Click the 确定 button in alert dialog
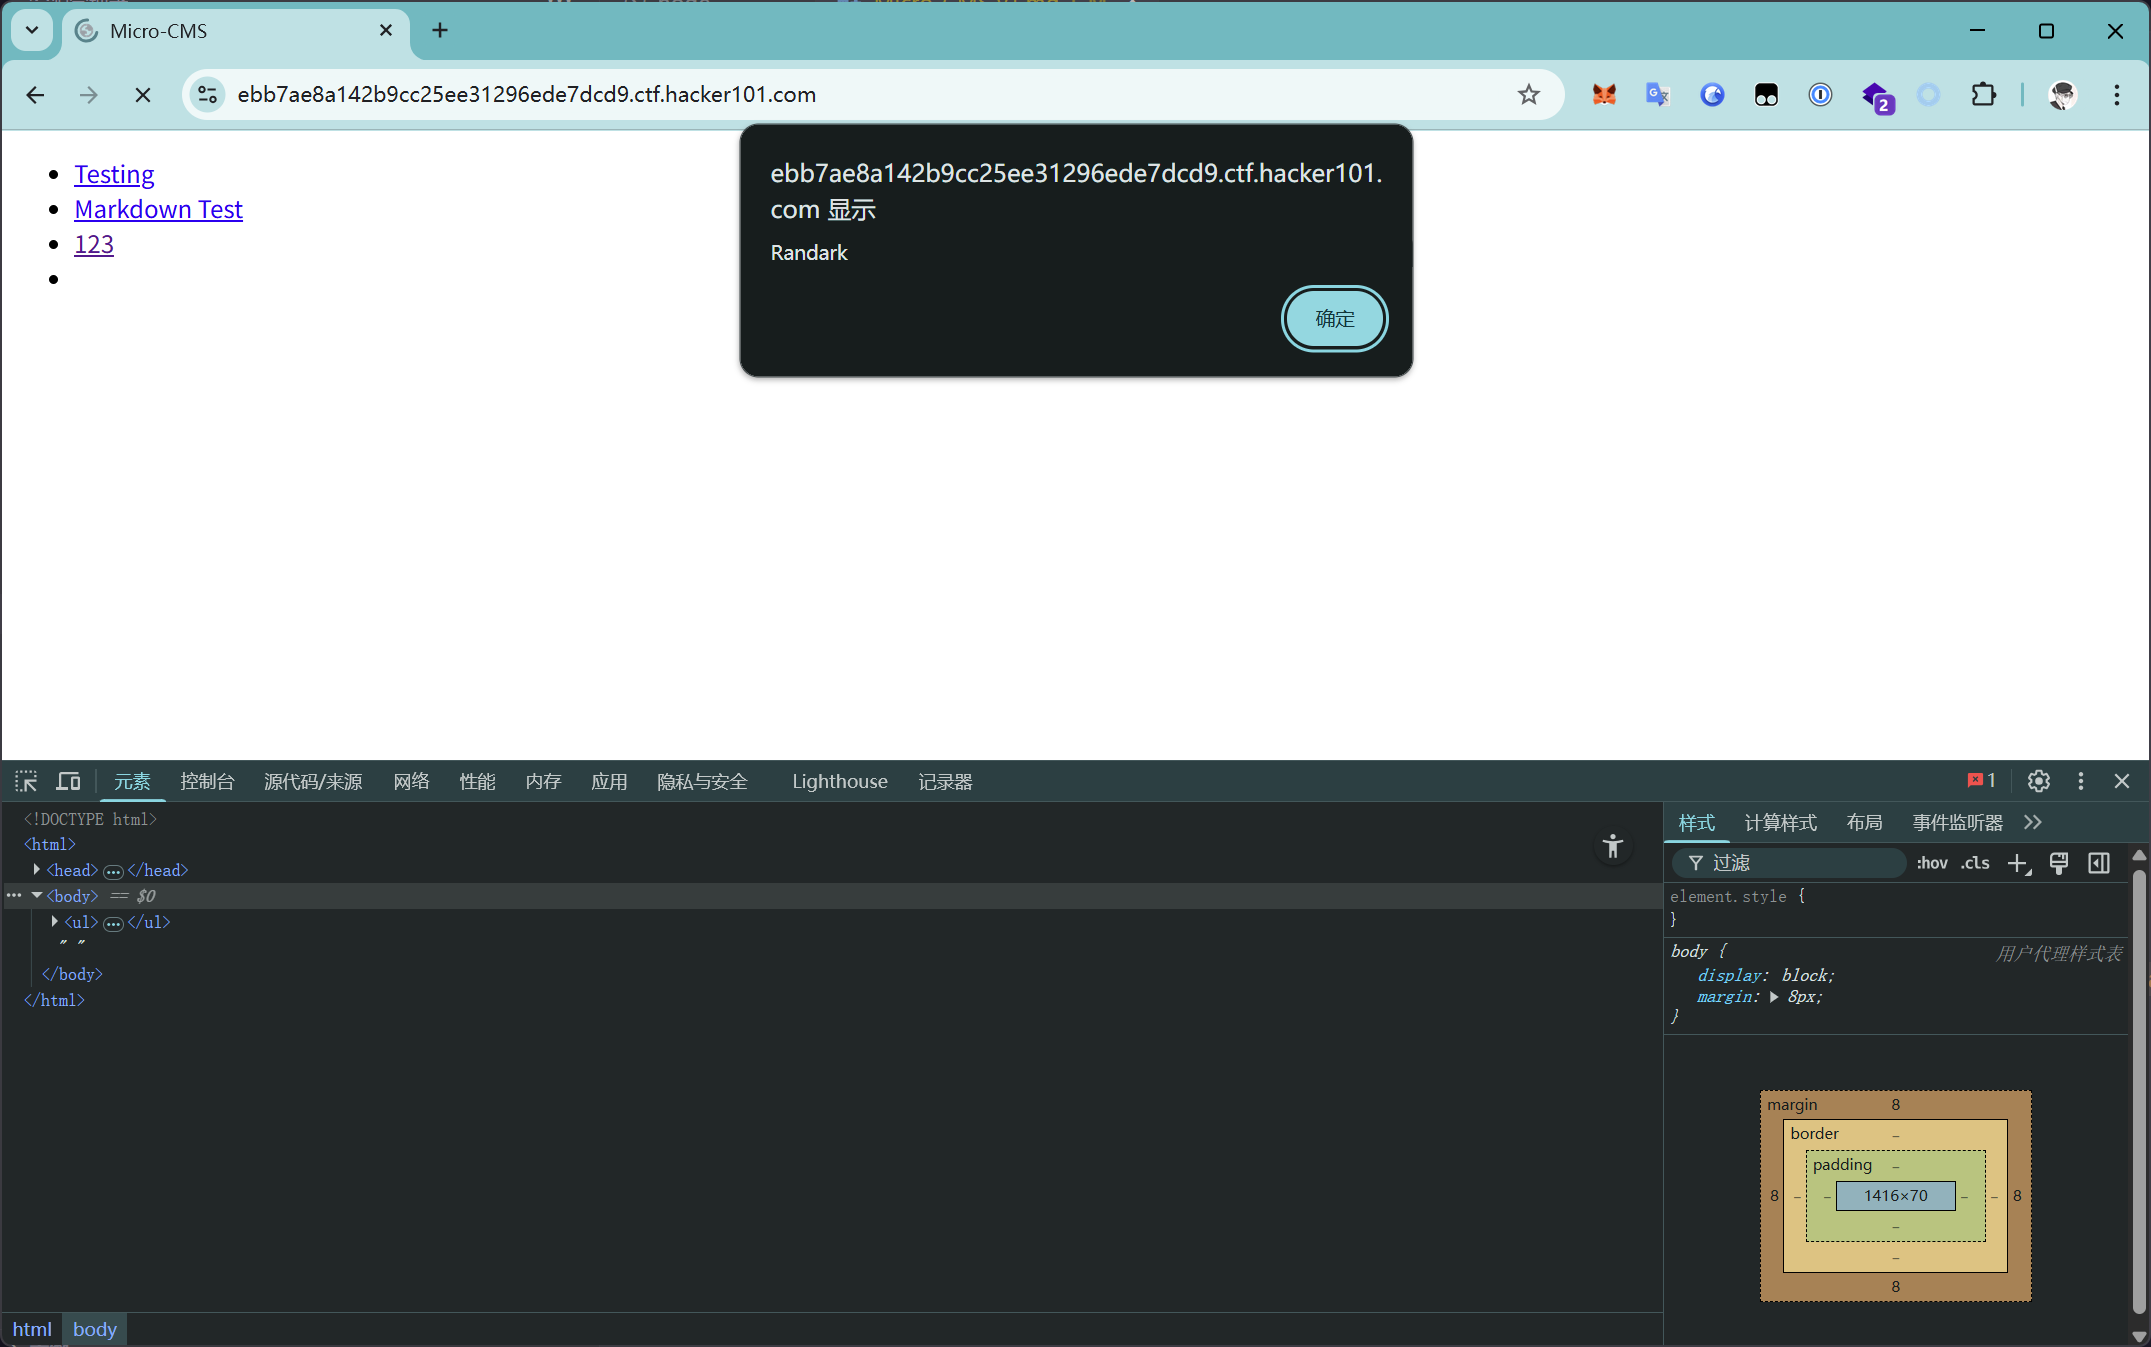2151x1347 pixels. click(1334, 319)
